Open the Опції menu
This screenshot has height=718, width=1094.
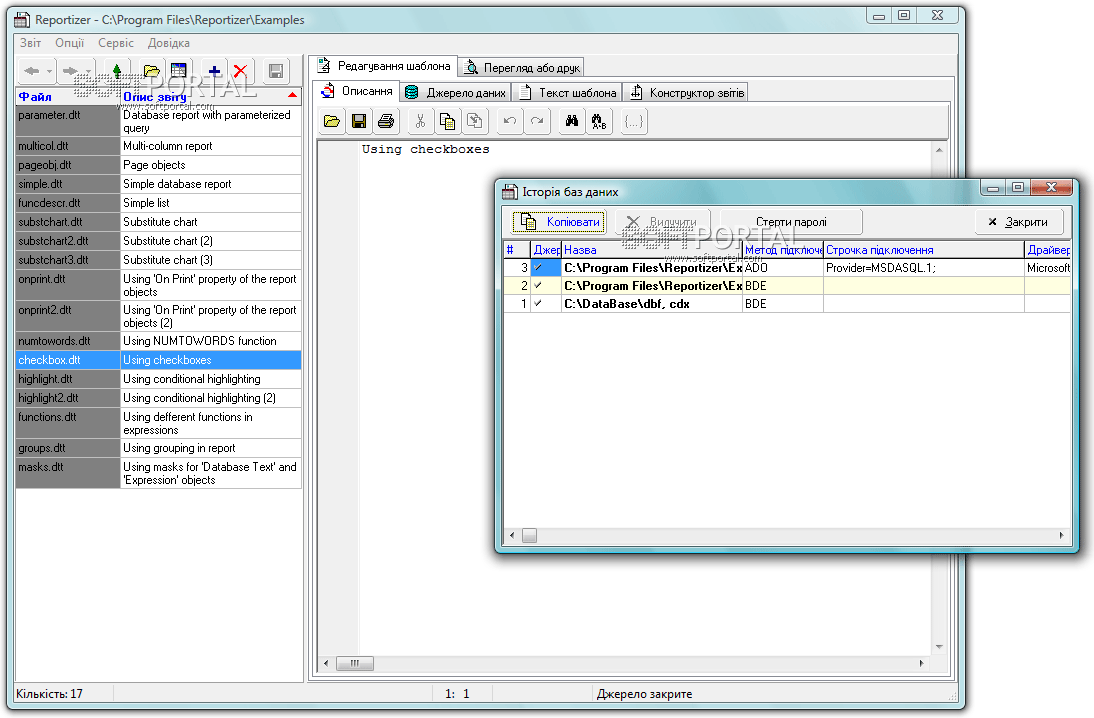70,43
